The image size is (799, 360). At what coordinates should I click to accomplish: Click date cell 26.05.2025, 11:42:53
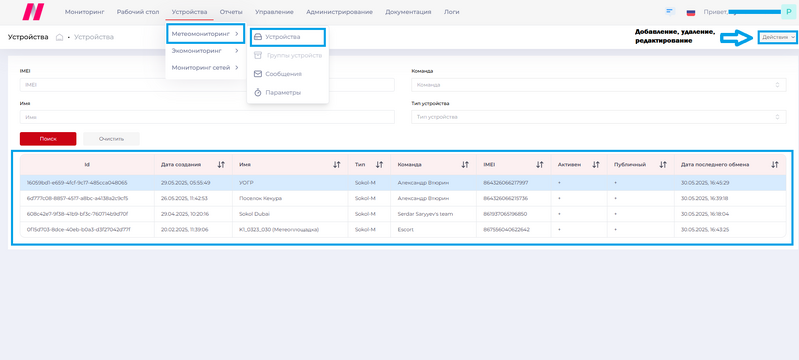[185, 198]
